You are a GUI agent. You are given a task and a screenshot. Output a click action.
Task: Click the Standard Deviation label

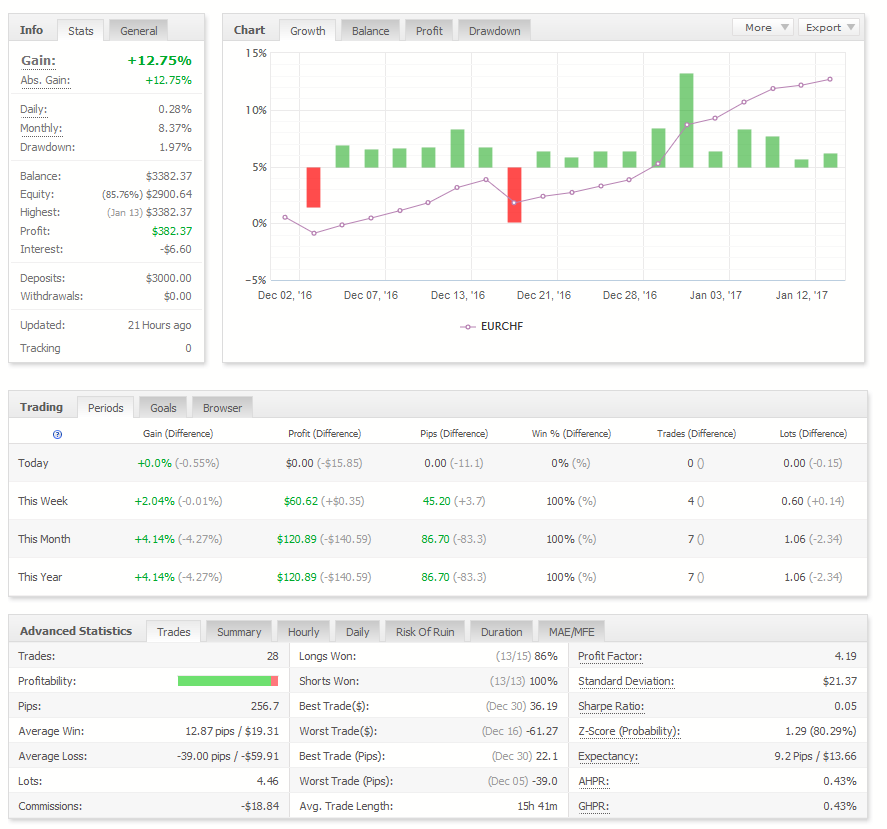(x=626, y=681)
